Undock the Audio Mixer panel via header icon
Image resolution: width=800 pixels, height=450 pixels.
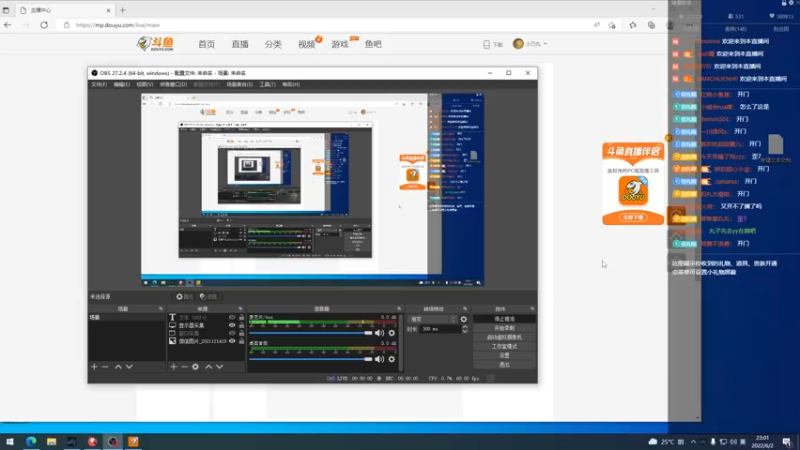click(x=399, y=309)
